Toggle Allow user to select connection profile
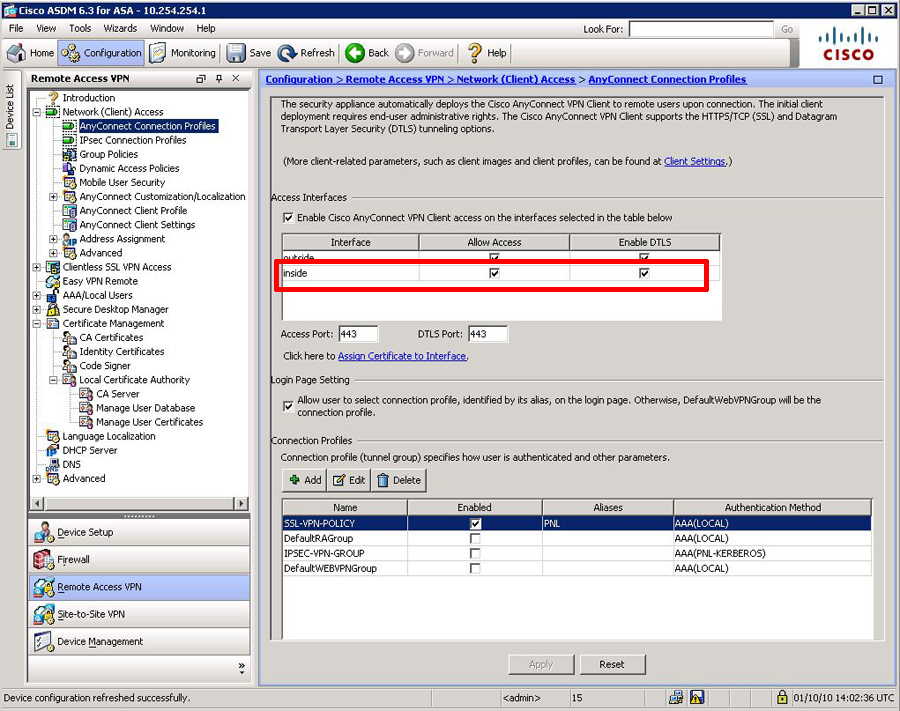 [288, 406]
